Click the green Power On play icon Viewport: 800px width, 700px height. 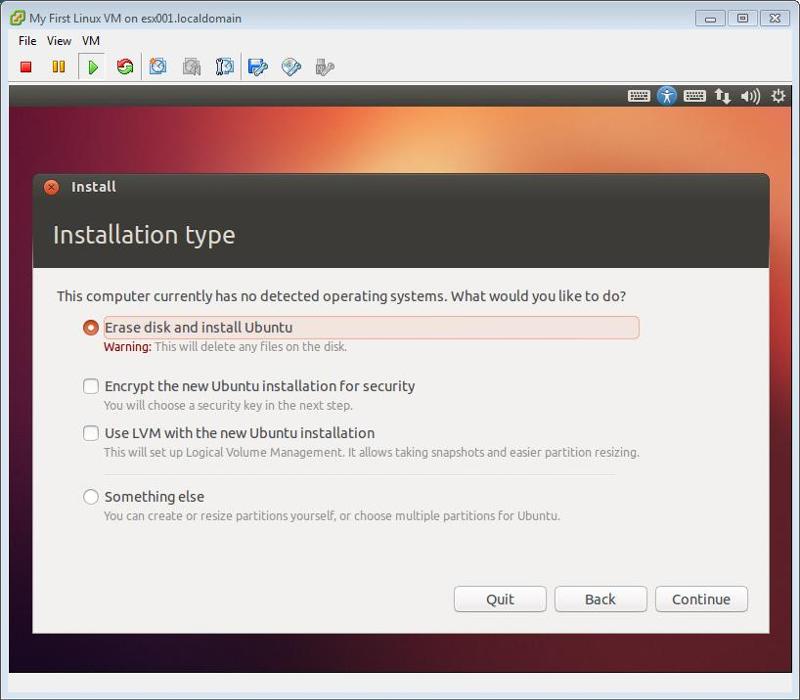click(x=92, y=67)
